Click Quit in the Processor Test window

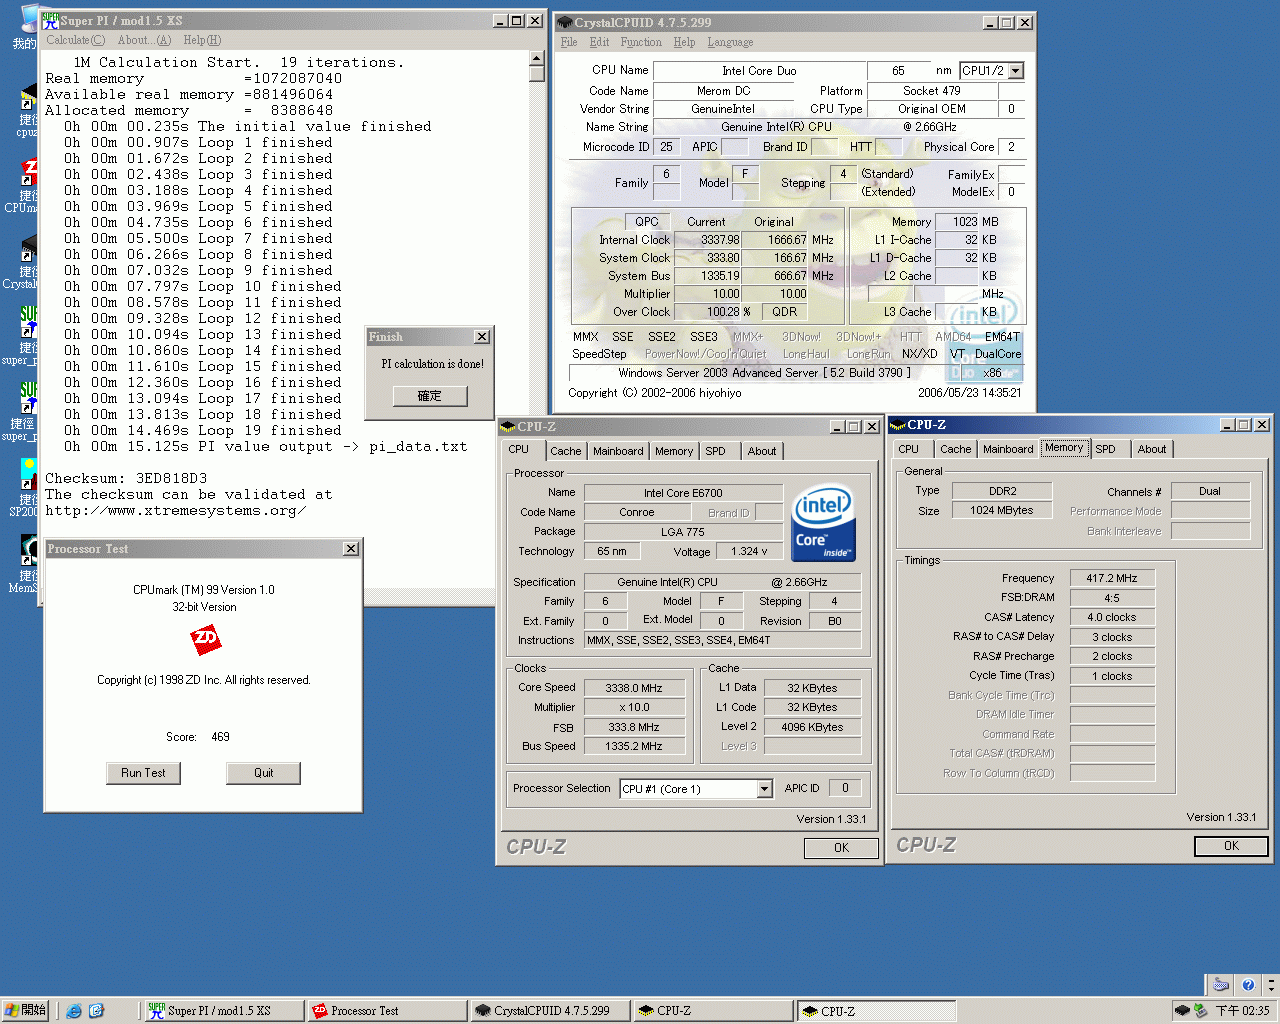pos(263,773)
